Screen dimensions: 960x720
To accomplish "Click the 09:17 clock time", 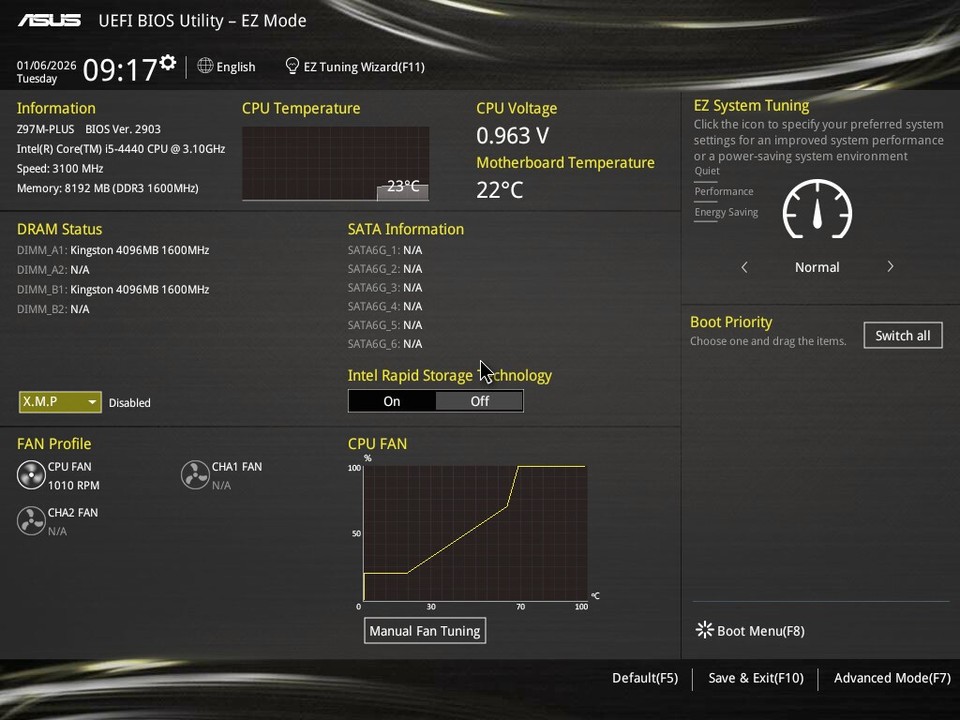I will (x=119, y=69).
